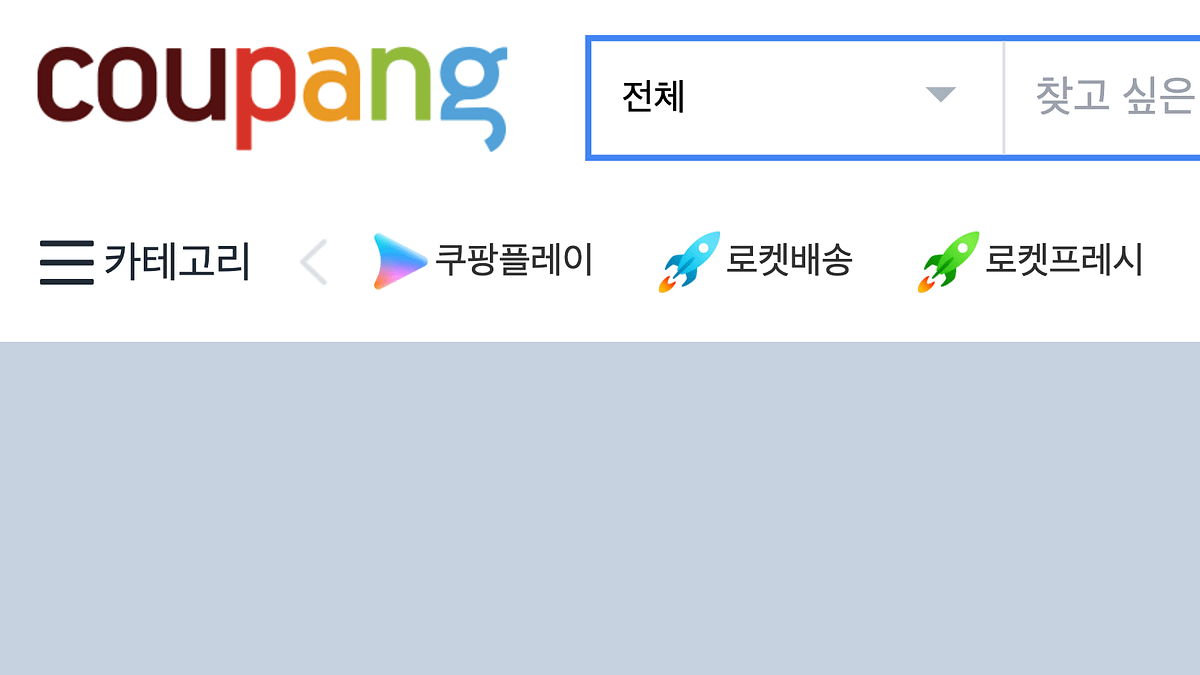
Task: Expand the 카테고리 category list
Action: pyautogui.click(x=145, y=262)
